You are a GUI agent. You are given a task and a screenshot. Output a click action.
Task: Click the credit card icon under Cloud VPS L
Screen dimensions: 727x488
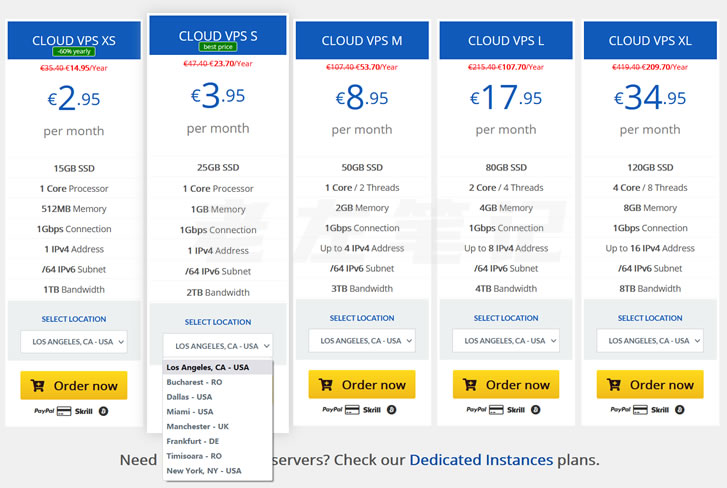click(496, 409)
